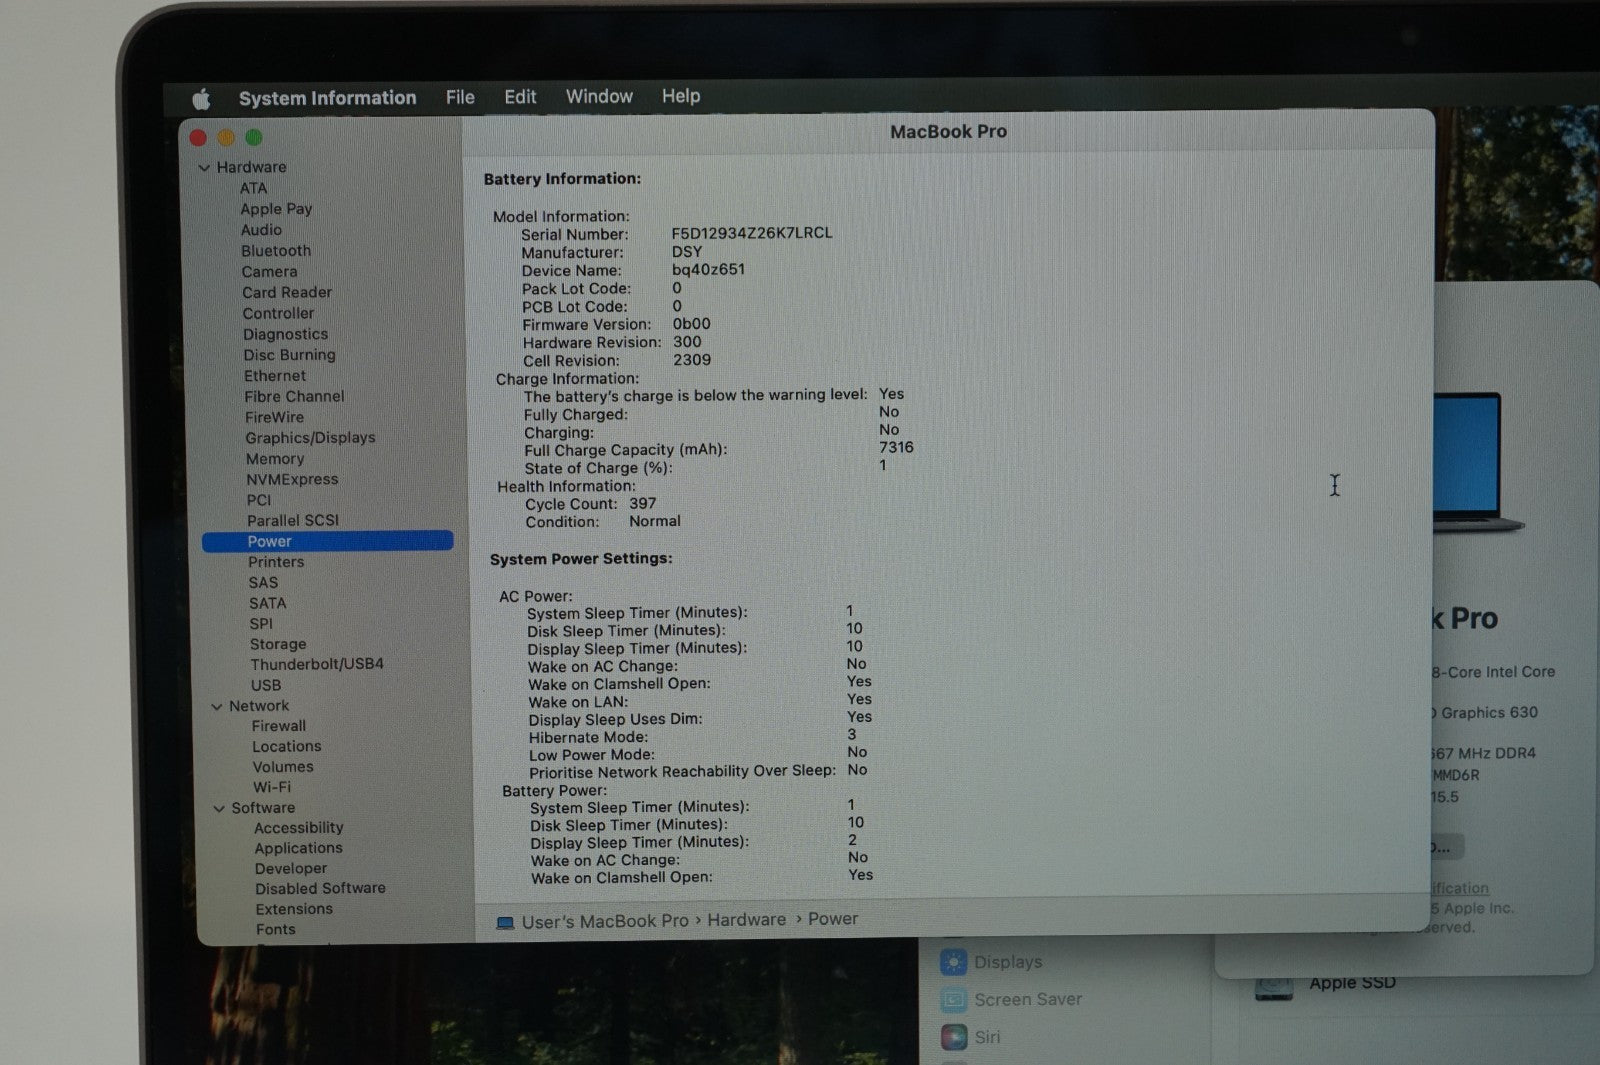This screenshot has height=1065, width=1600.
Task: Select Ethernet in the sidebar
Action: pos(275,376)
